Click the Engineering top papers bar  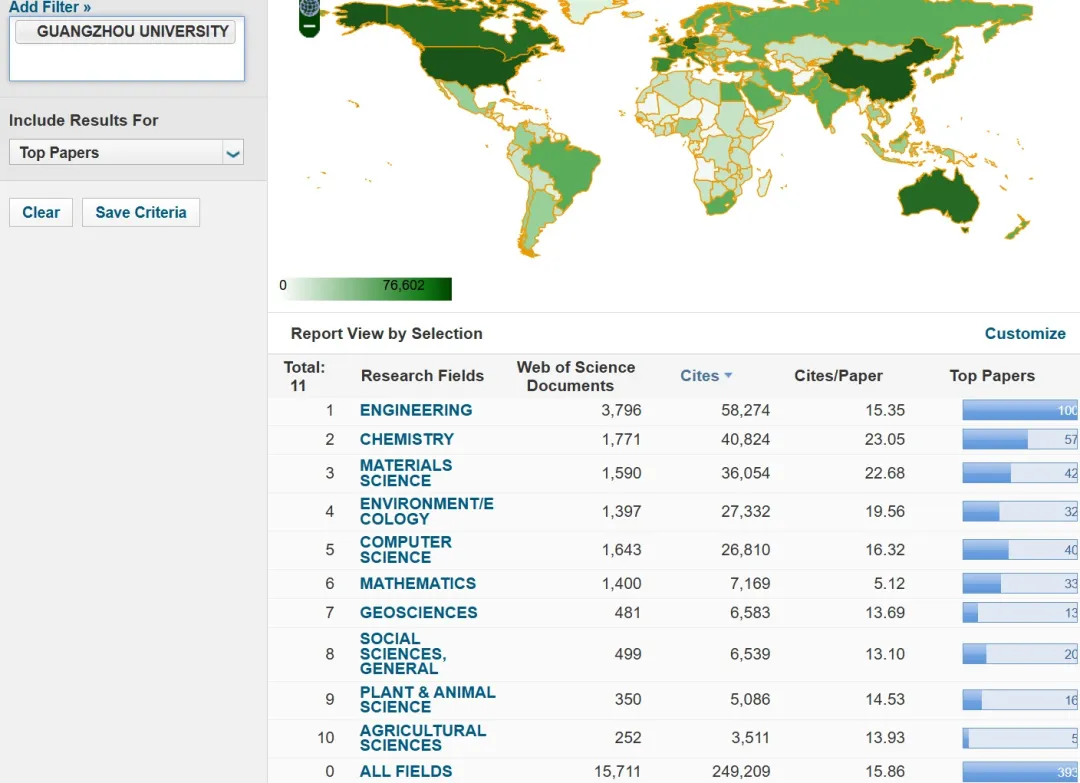coord(1020,410)
